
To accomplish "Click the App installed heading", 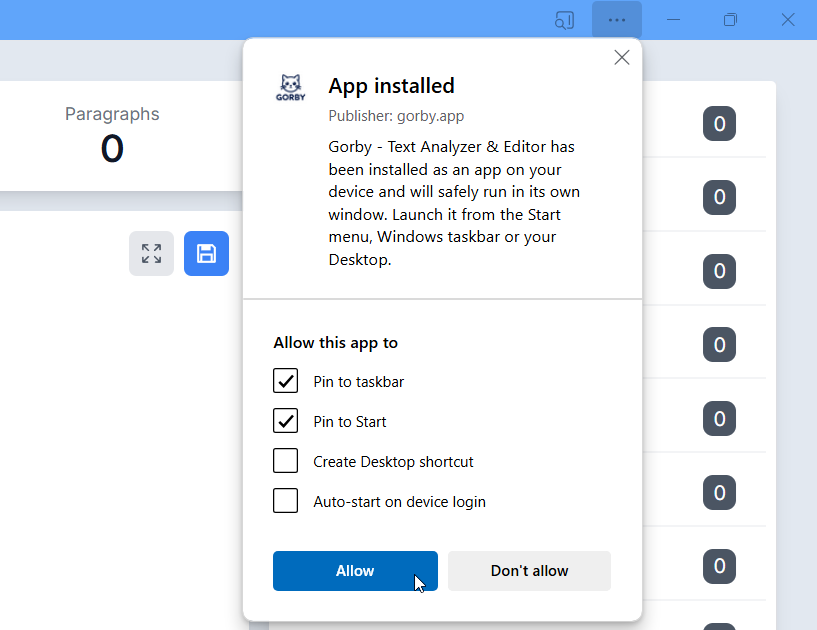I will (391, 86).
